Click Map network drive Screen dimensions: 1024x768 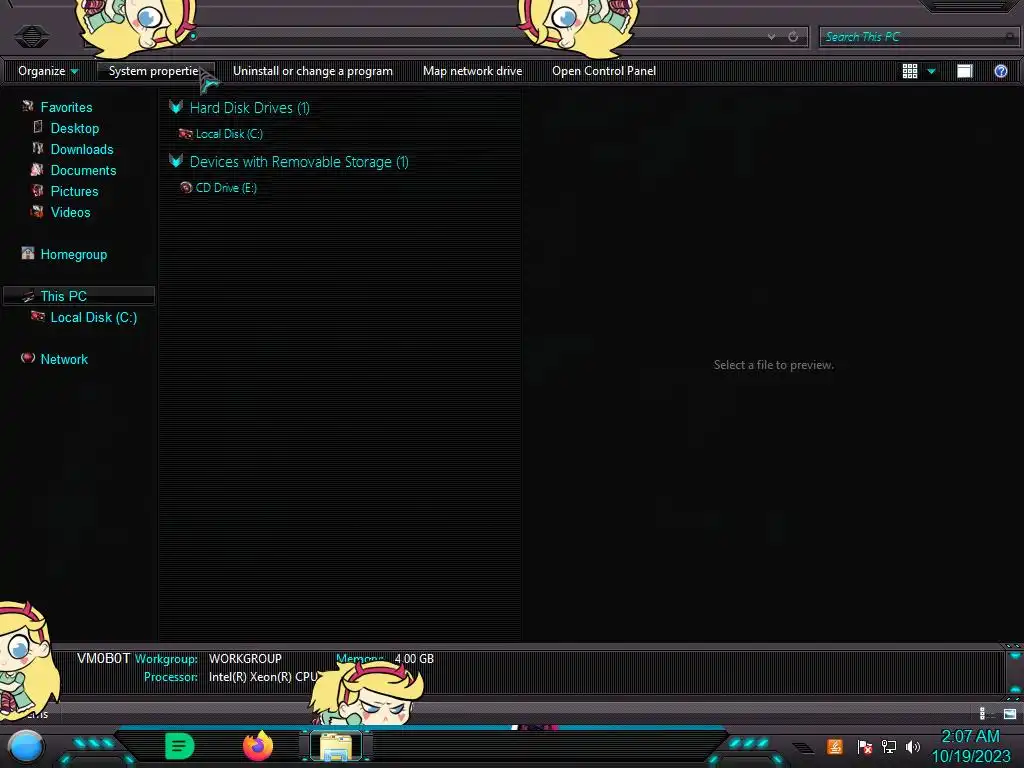click(472, 71)
